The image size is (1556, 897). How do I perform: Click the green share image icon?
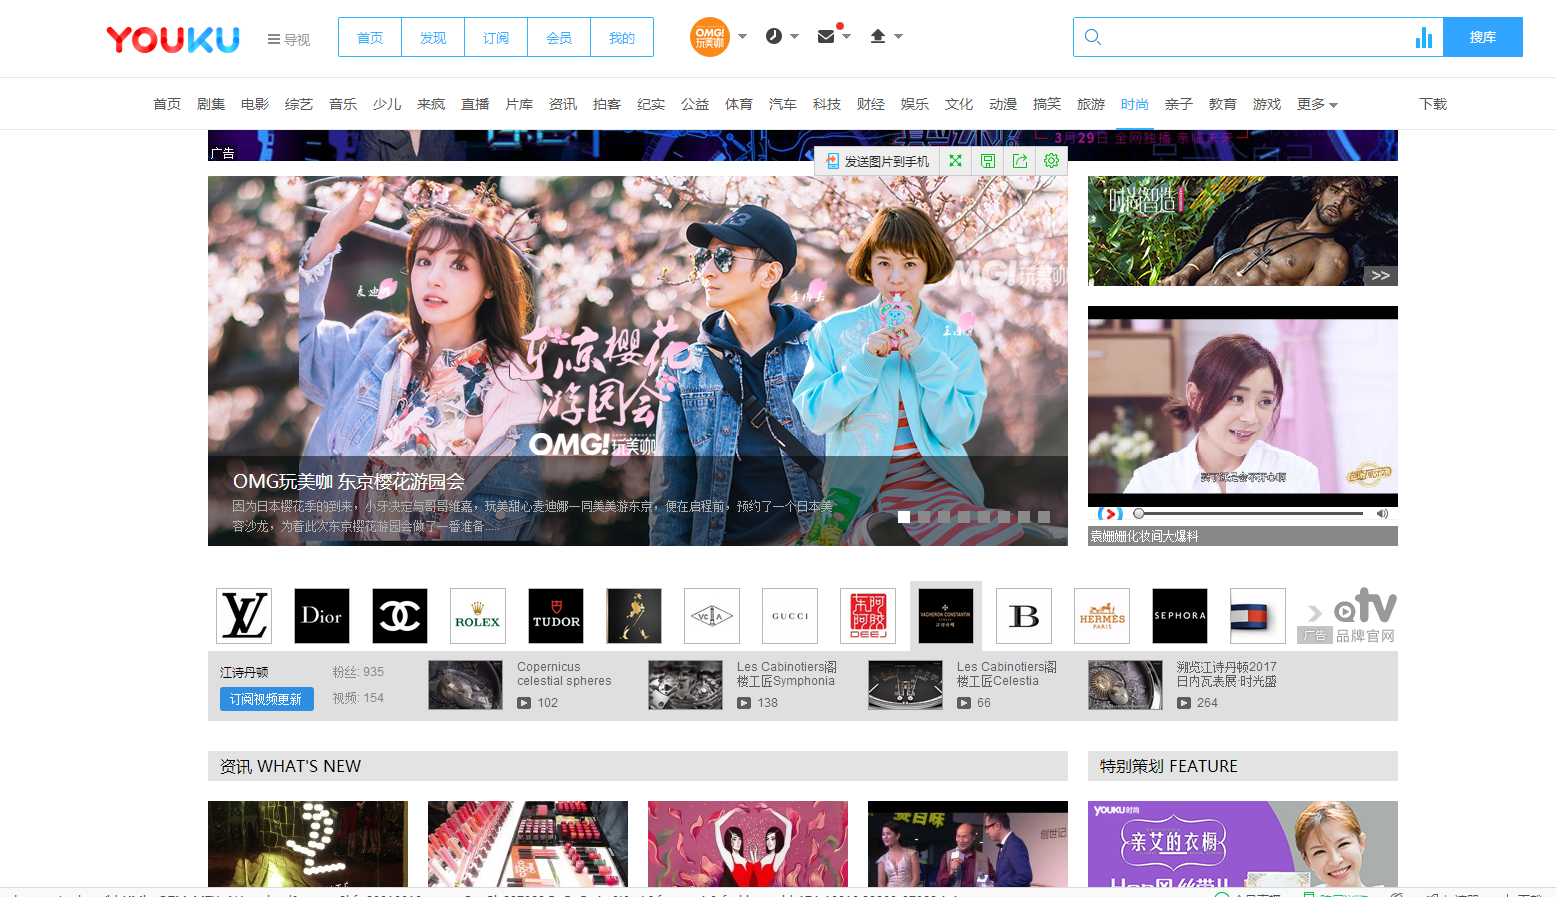[x=1020, y=160]
